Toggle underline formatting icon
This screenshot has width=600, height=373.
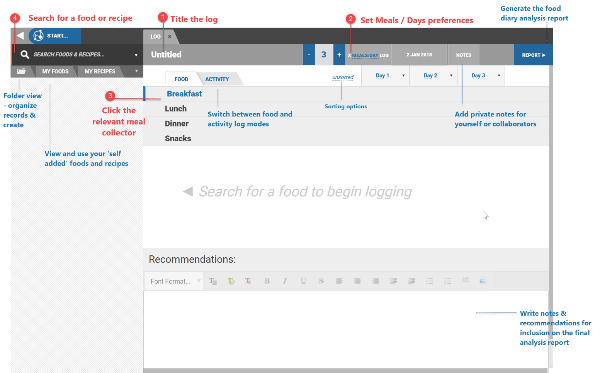coord(303,281)
